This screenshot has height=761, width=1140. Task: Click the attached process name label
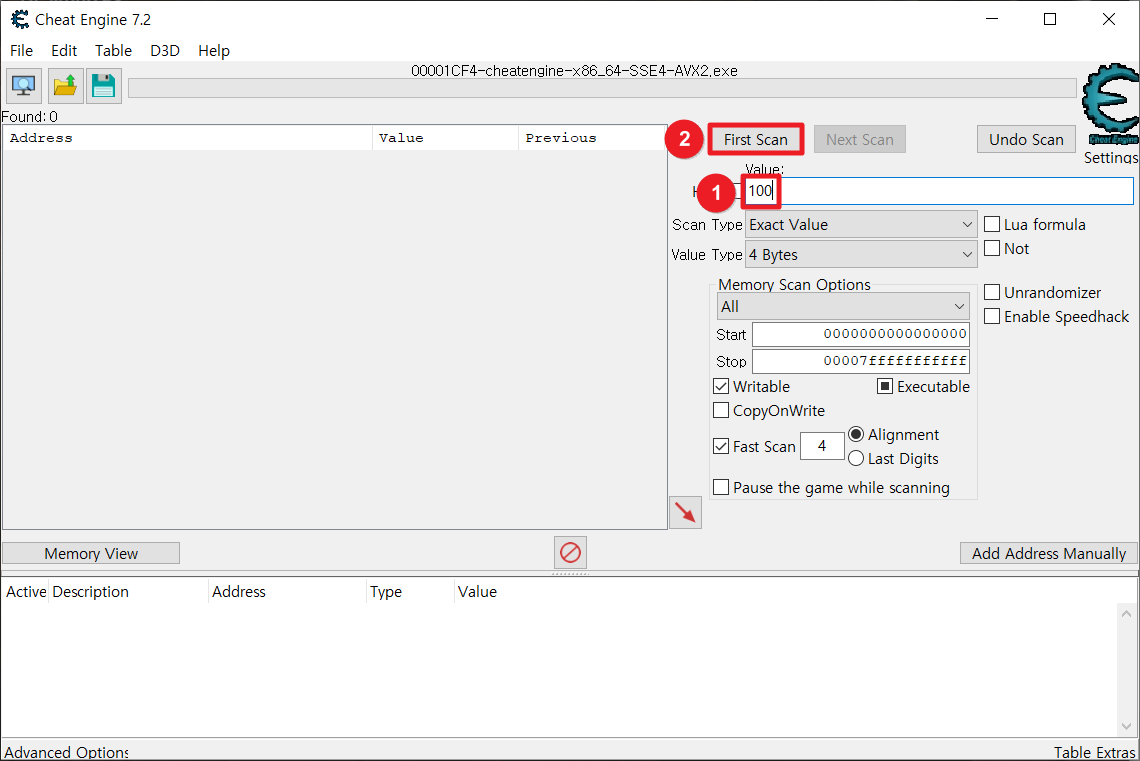click(574, 71)
